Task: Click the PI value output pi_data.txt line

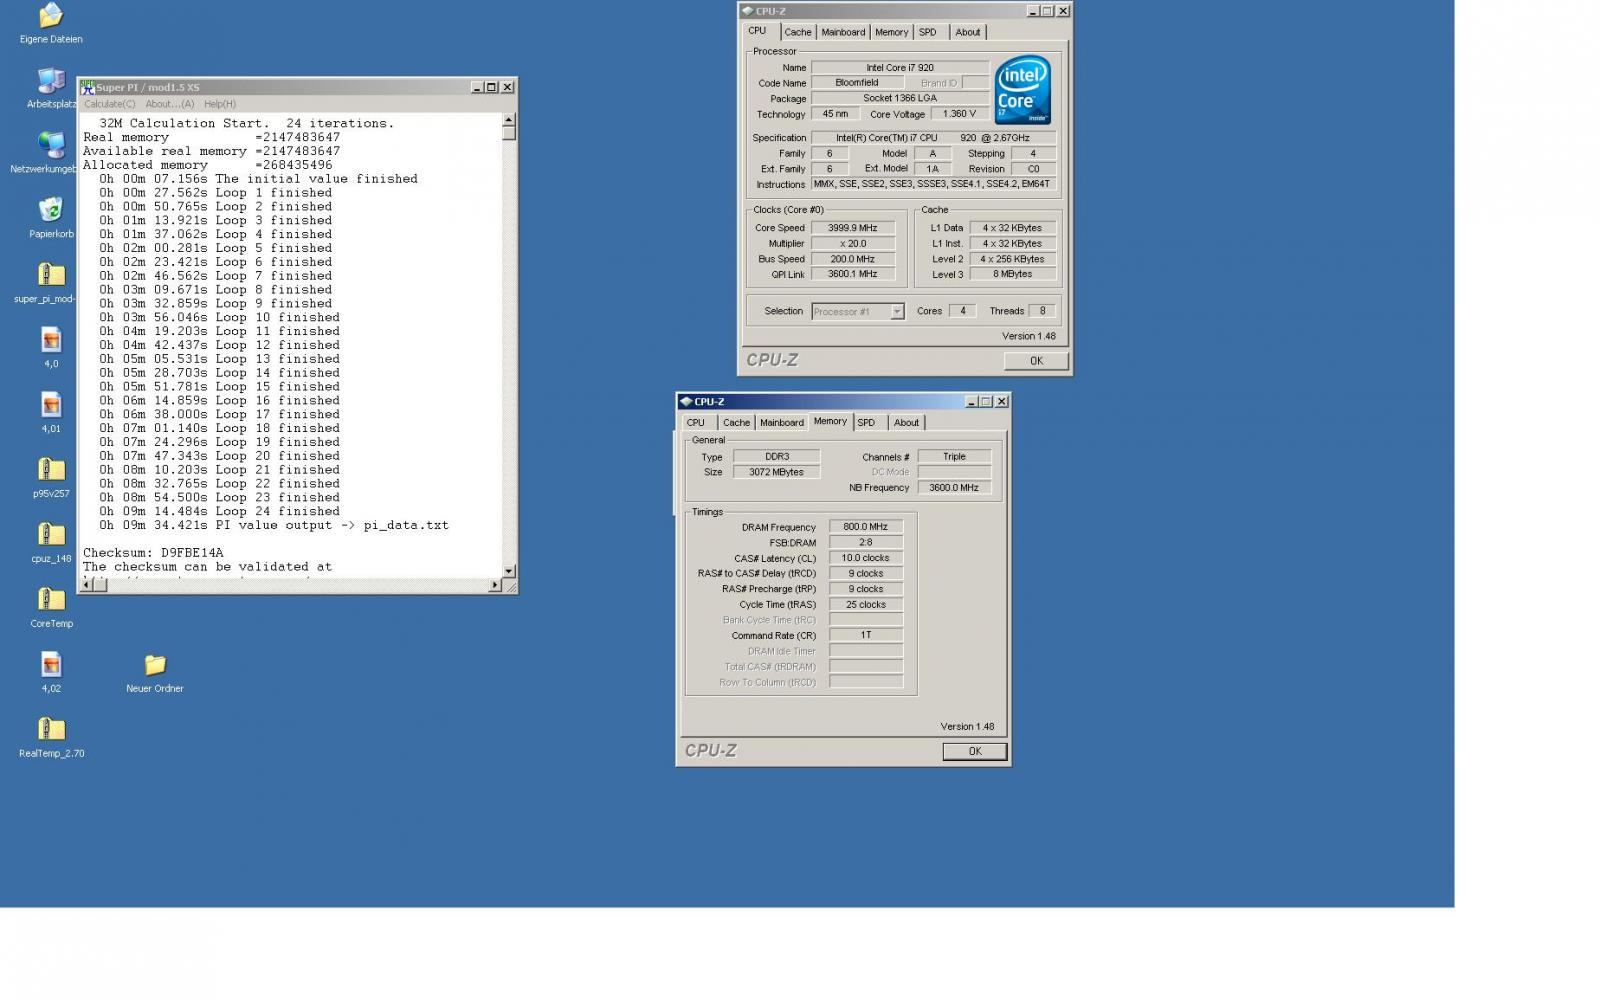Action: [274, 525]
